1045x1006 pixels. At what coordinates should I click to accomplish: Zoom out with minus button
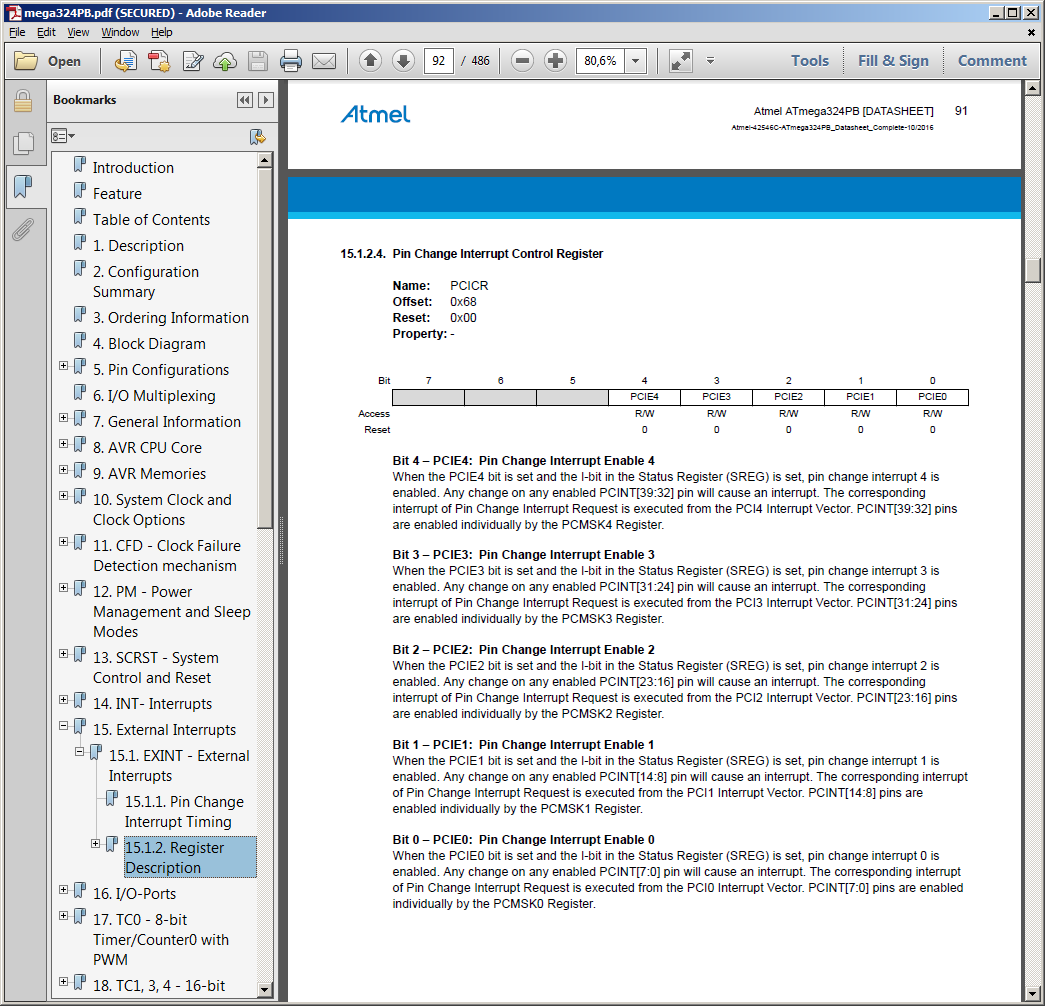coord(522,61)
